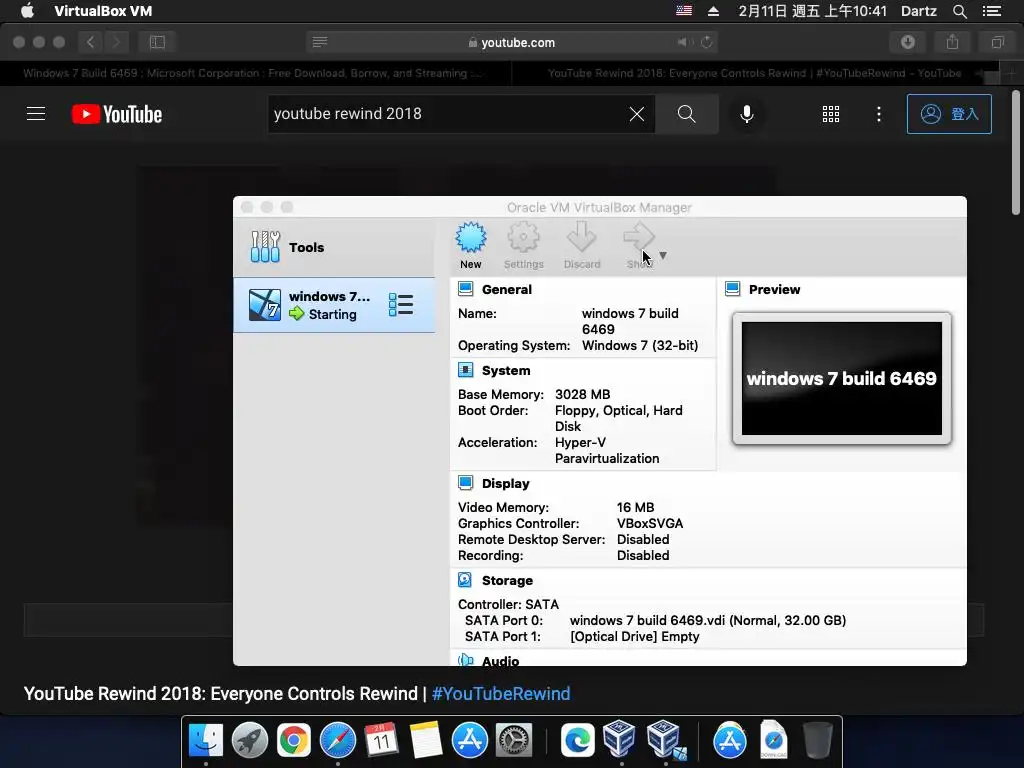Toggle Safari sidebar button

157,42
